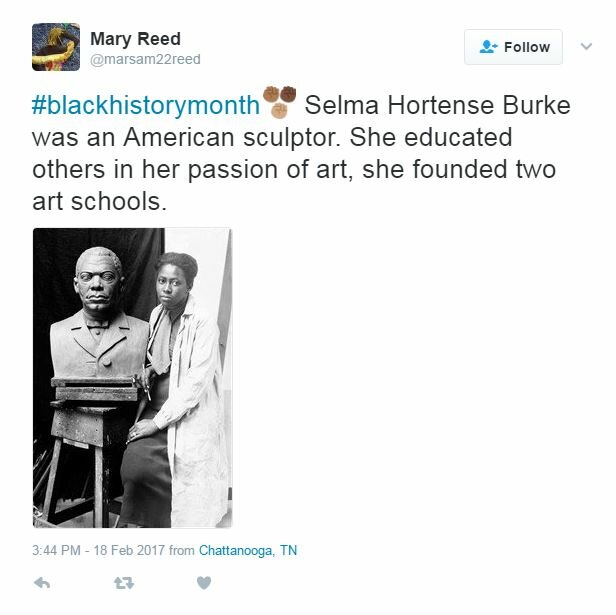Click the Chattanooga, TN location link

coord(248,550)
